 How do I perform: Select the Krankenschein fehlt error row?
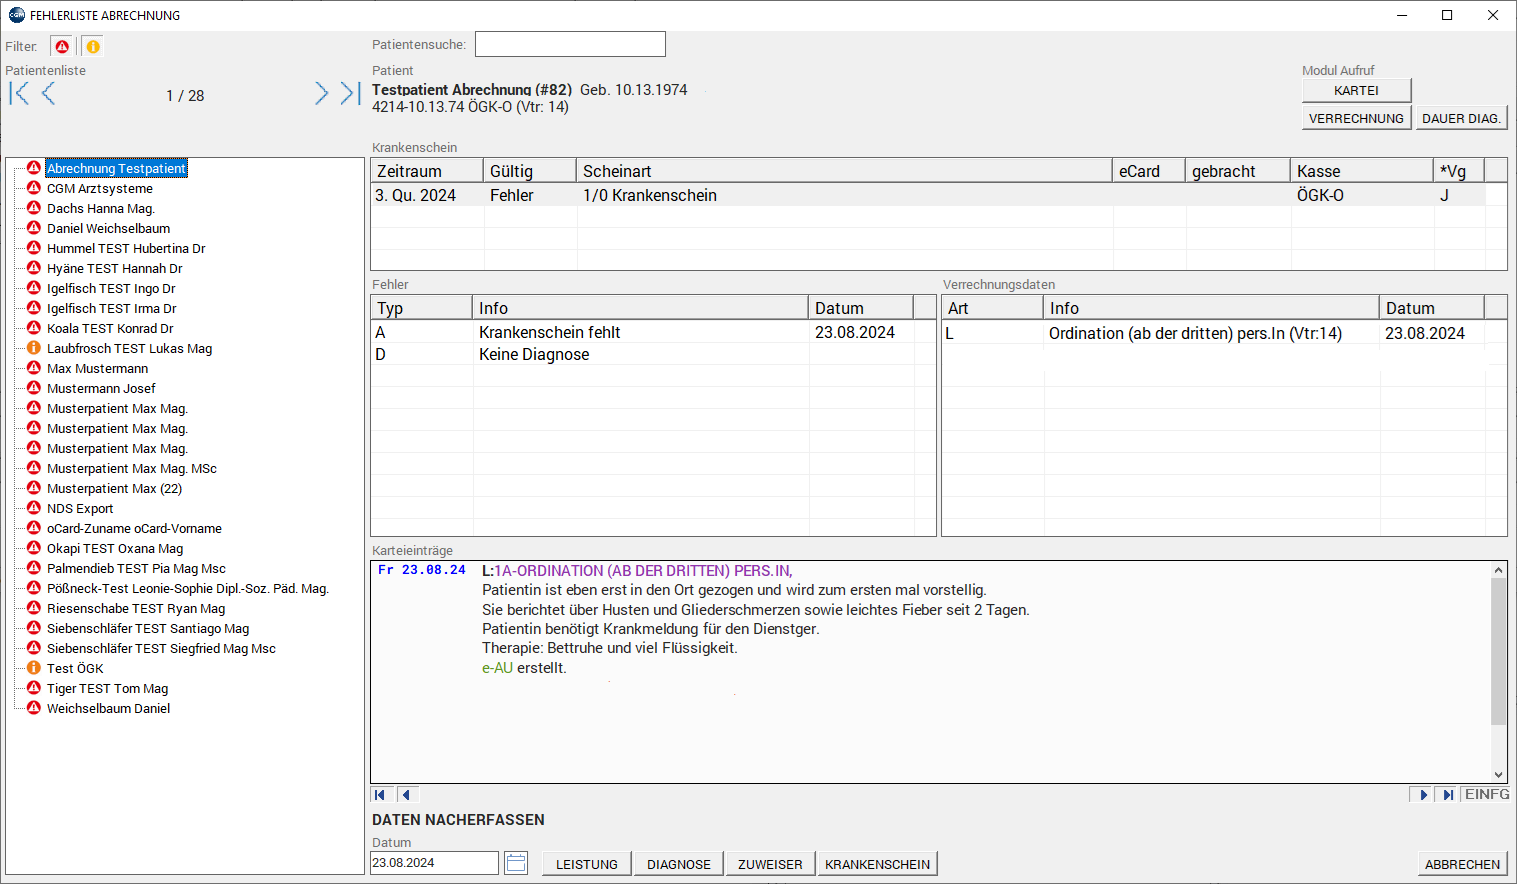point(549,332)
